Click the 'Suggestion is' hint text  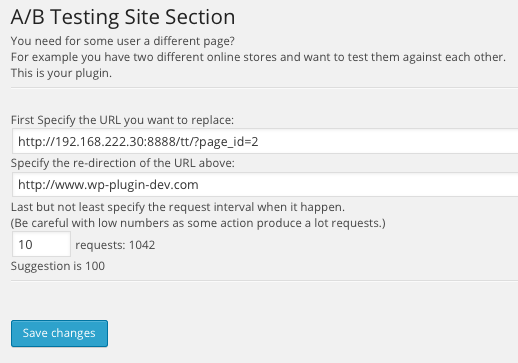[46, 266]
